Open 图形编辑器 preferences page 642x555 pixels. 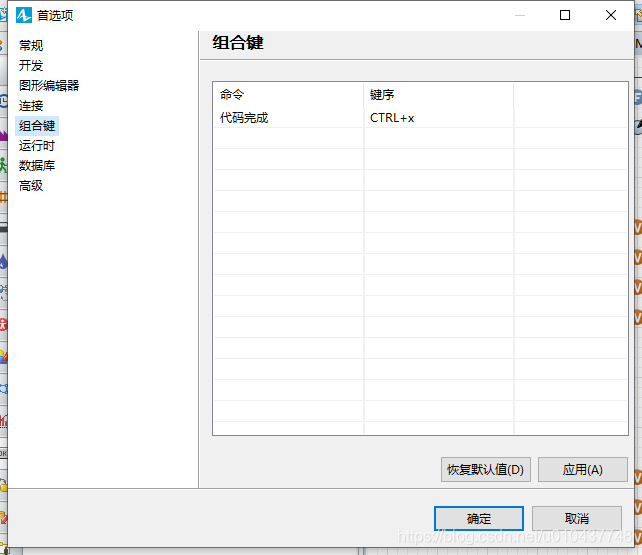pos(49,86)
